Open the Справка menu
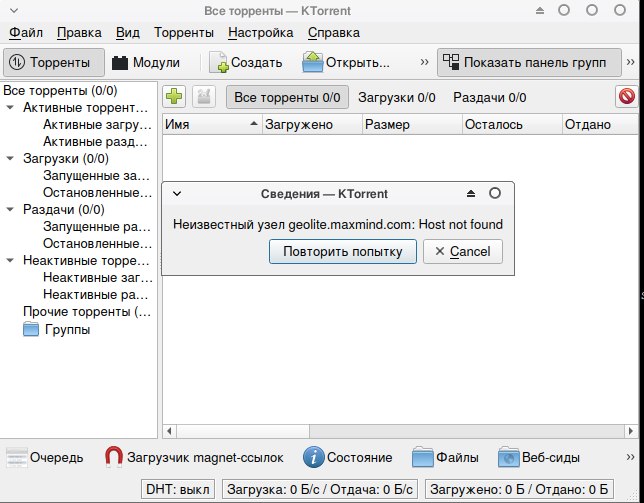 334,32
